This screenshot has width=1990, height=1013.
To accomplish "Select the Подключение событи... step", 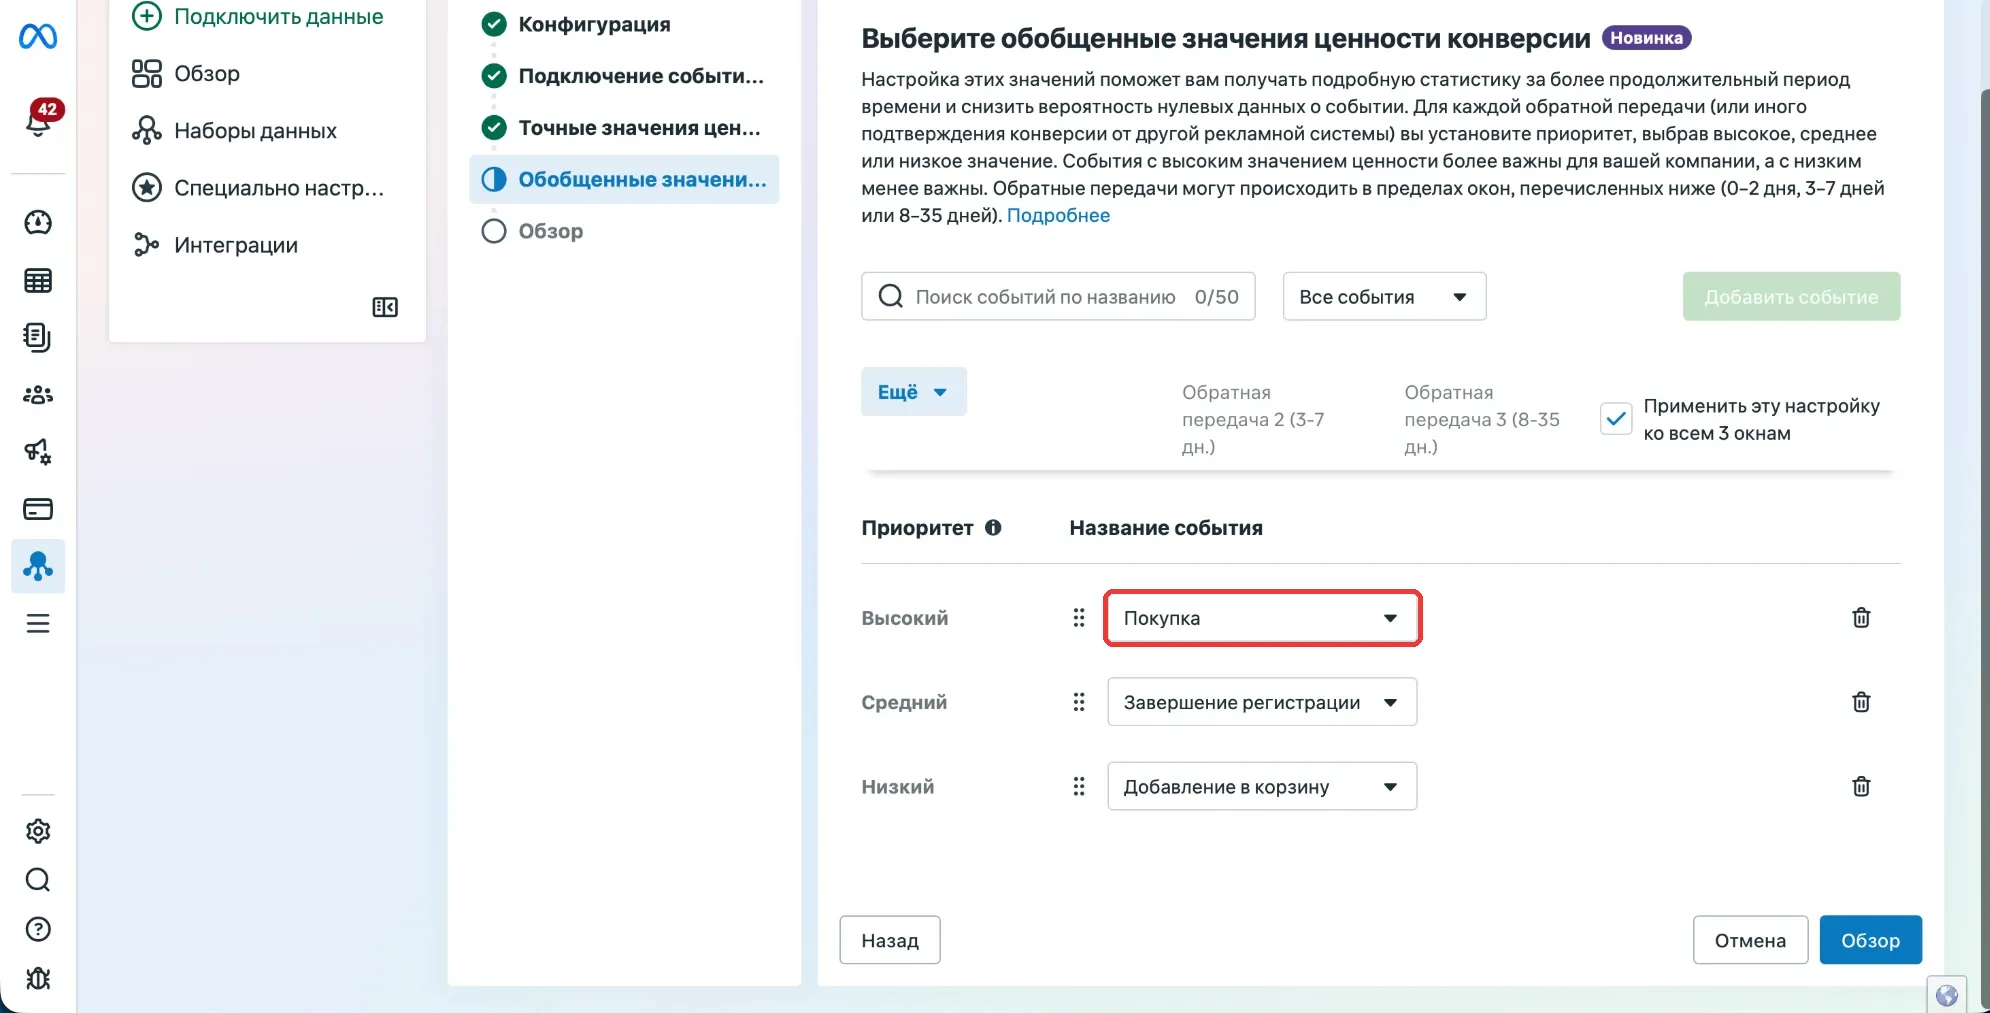I will coord(623,76).
